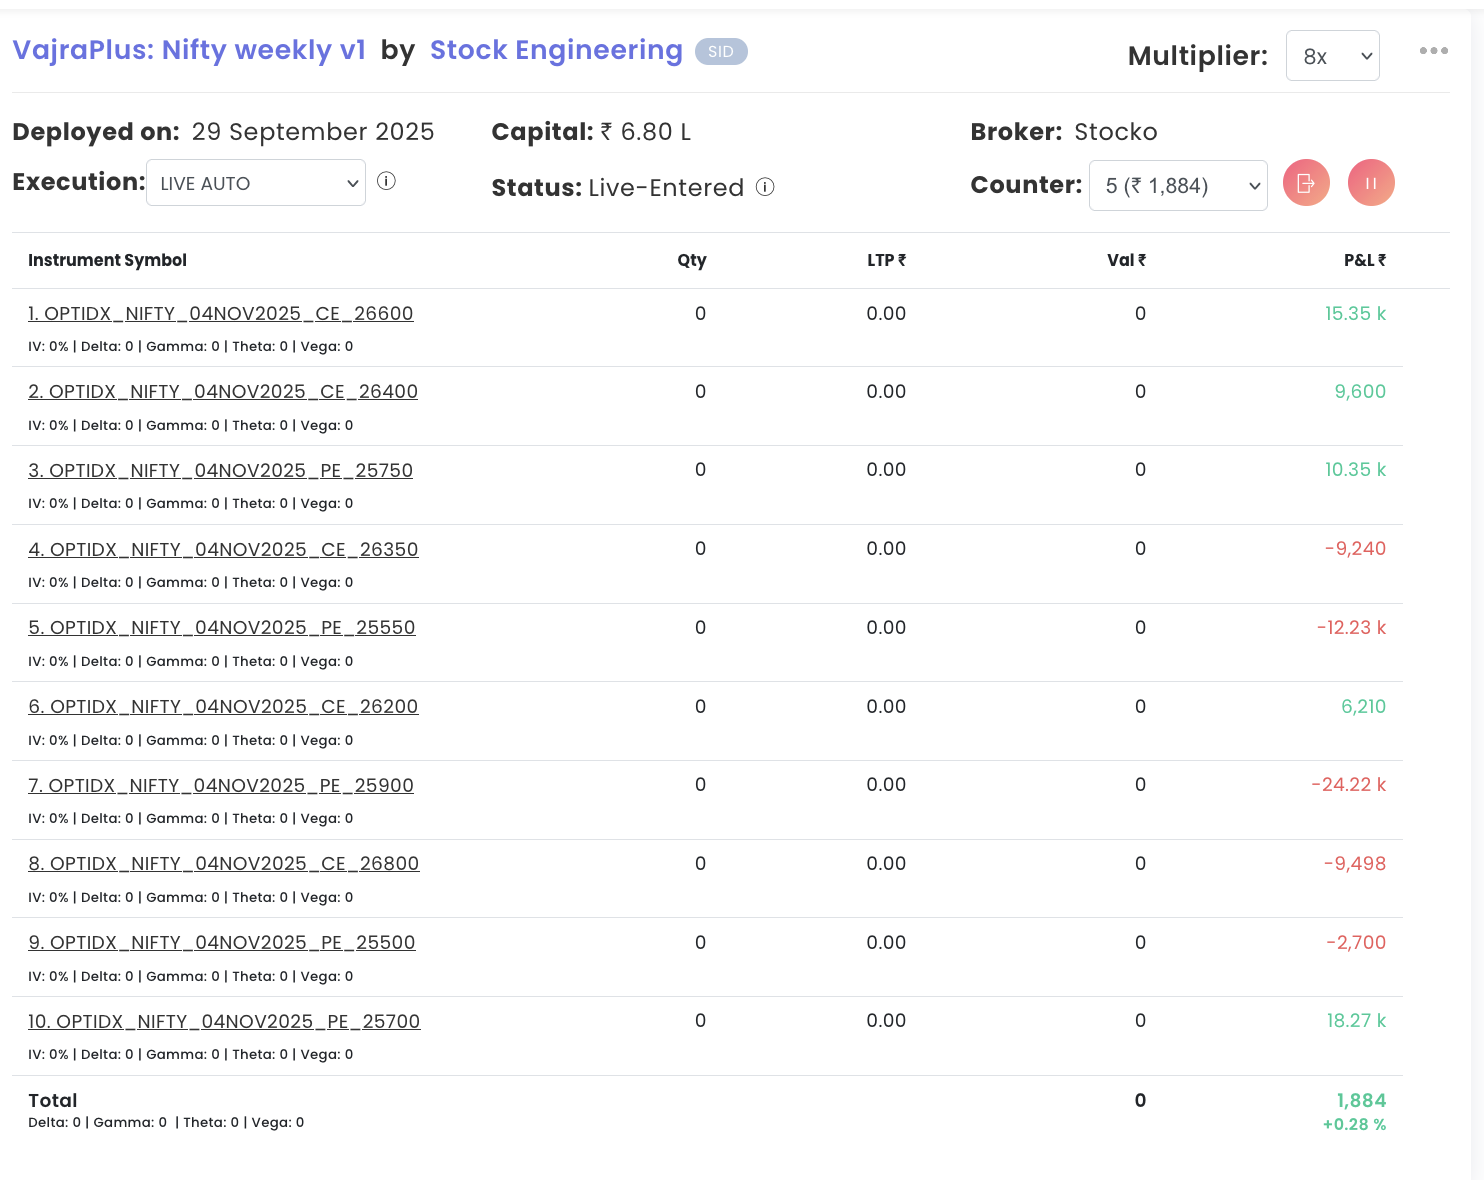The height and width of the screenshot is (1180, 1484).
Task: Expand the Execution LIVE AUTO dropdown
Action: tap(256, 183)
